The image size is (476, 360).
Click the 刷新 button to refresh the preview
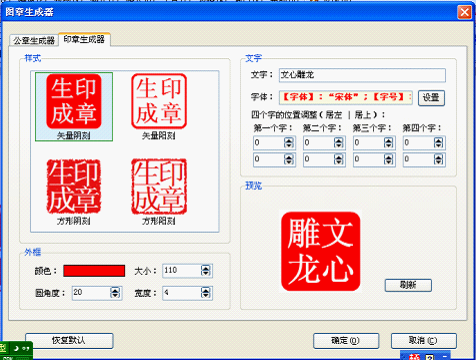point(408,285)
